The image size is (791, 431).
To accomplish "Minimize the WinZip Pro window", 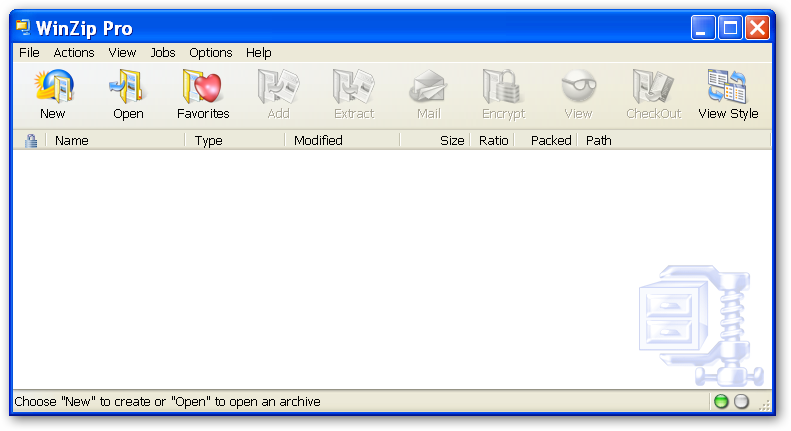I will (x=703, y=27).
